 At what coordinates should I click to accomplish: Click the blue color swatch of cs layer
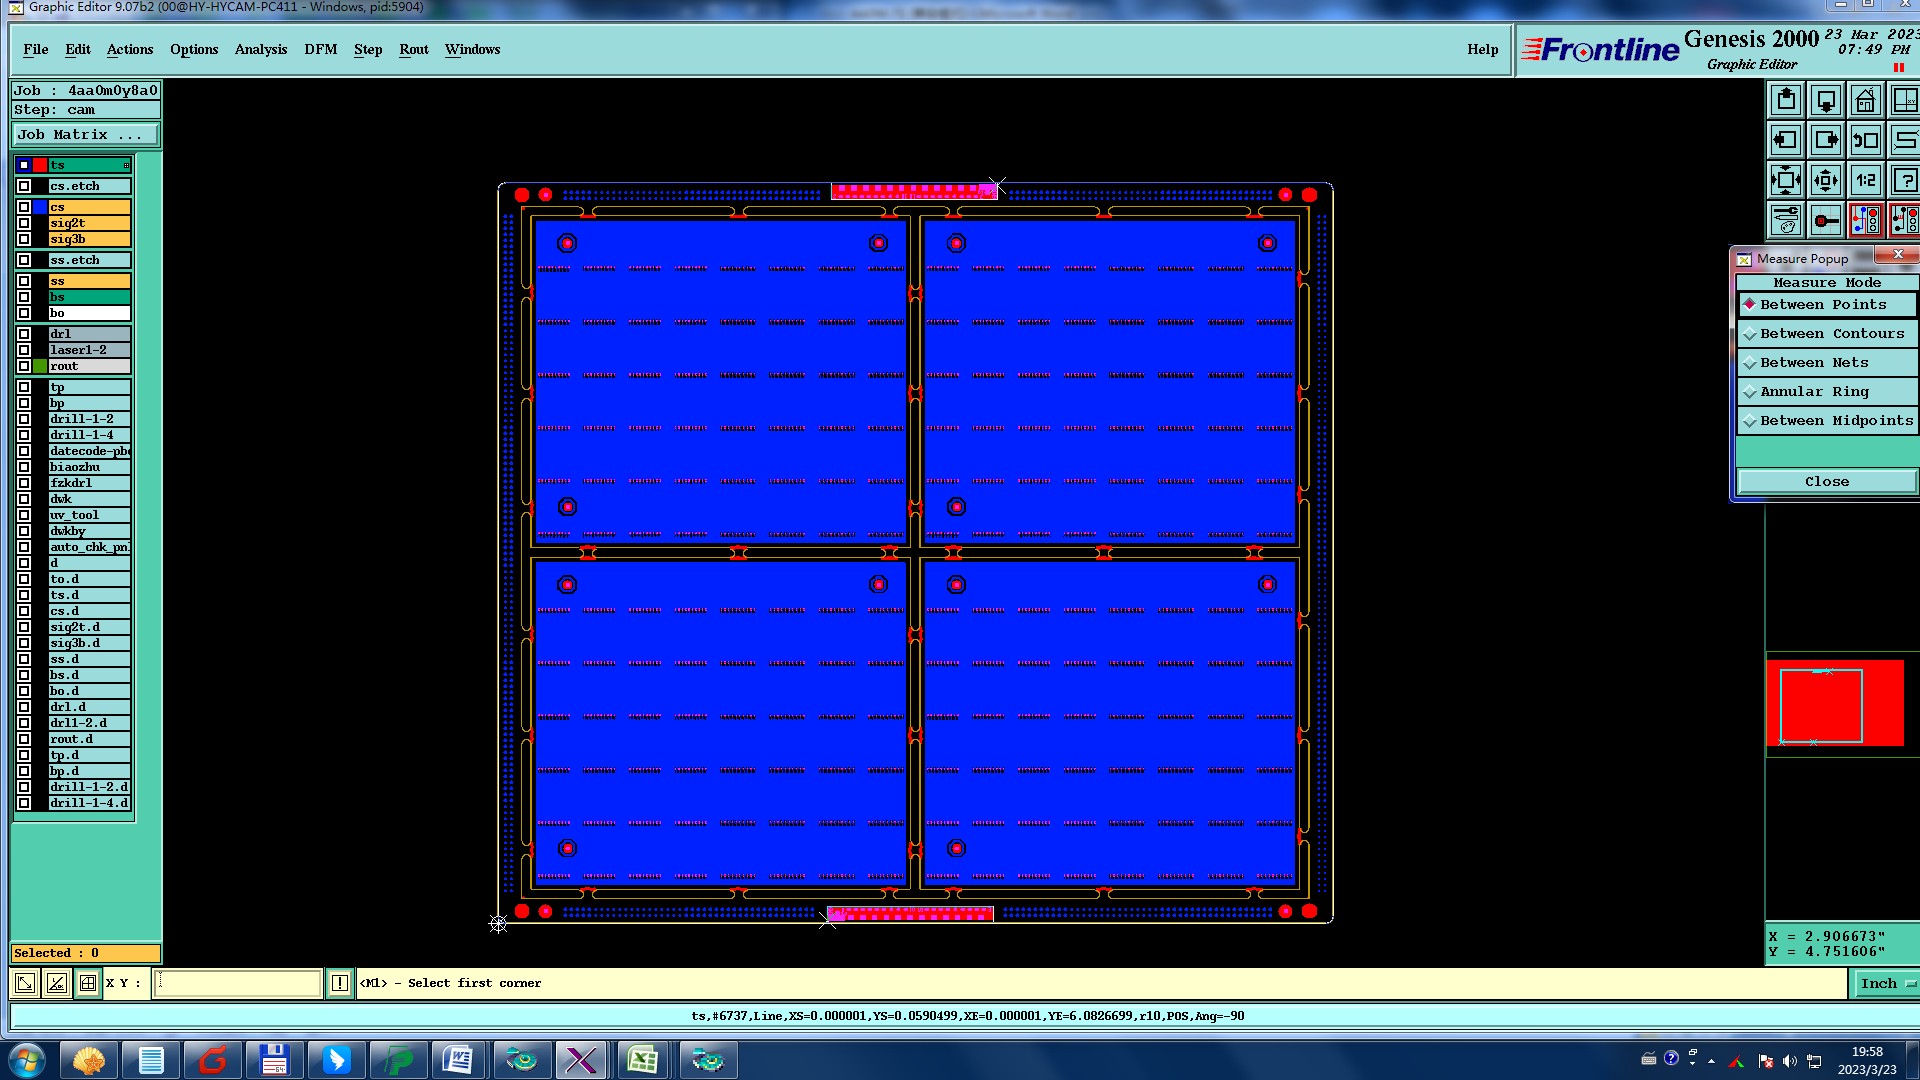click(x=40, y=208)
